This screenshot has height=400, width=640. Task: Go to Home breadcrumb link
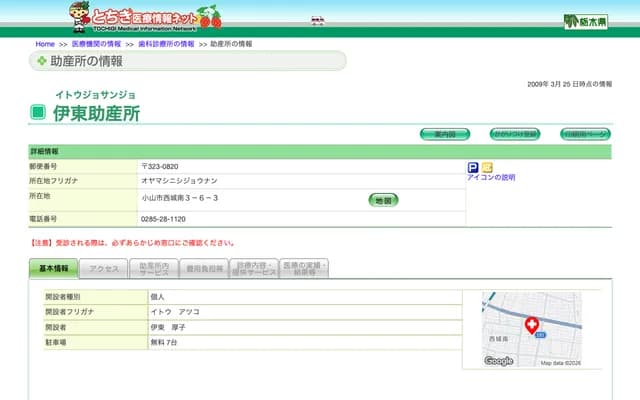point(45,44)
